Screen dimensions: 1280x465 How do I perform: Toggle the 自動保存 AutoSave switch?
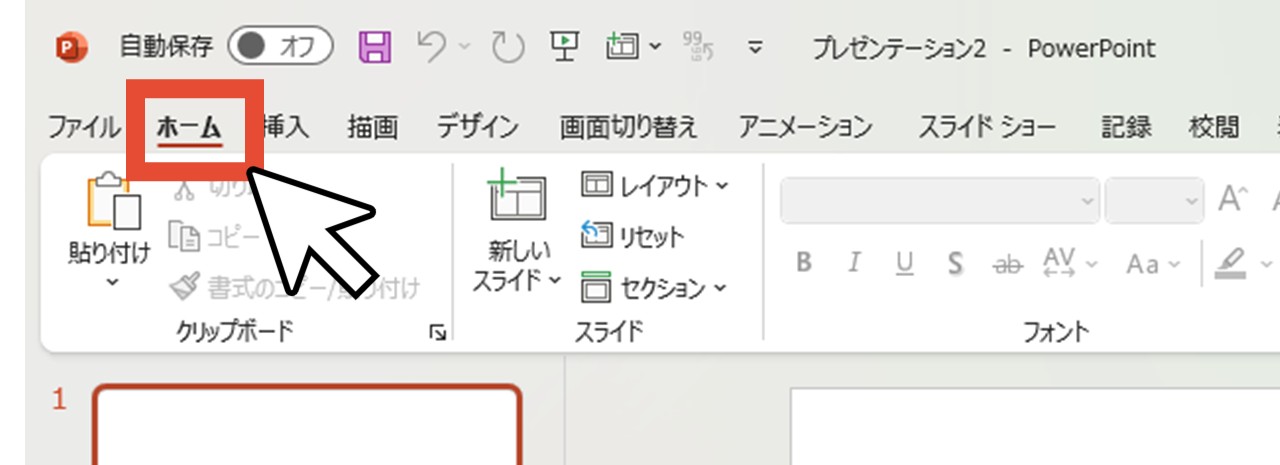pyautogui.click(x=279, y=46)
